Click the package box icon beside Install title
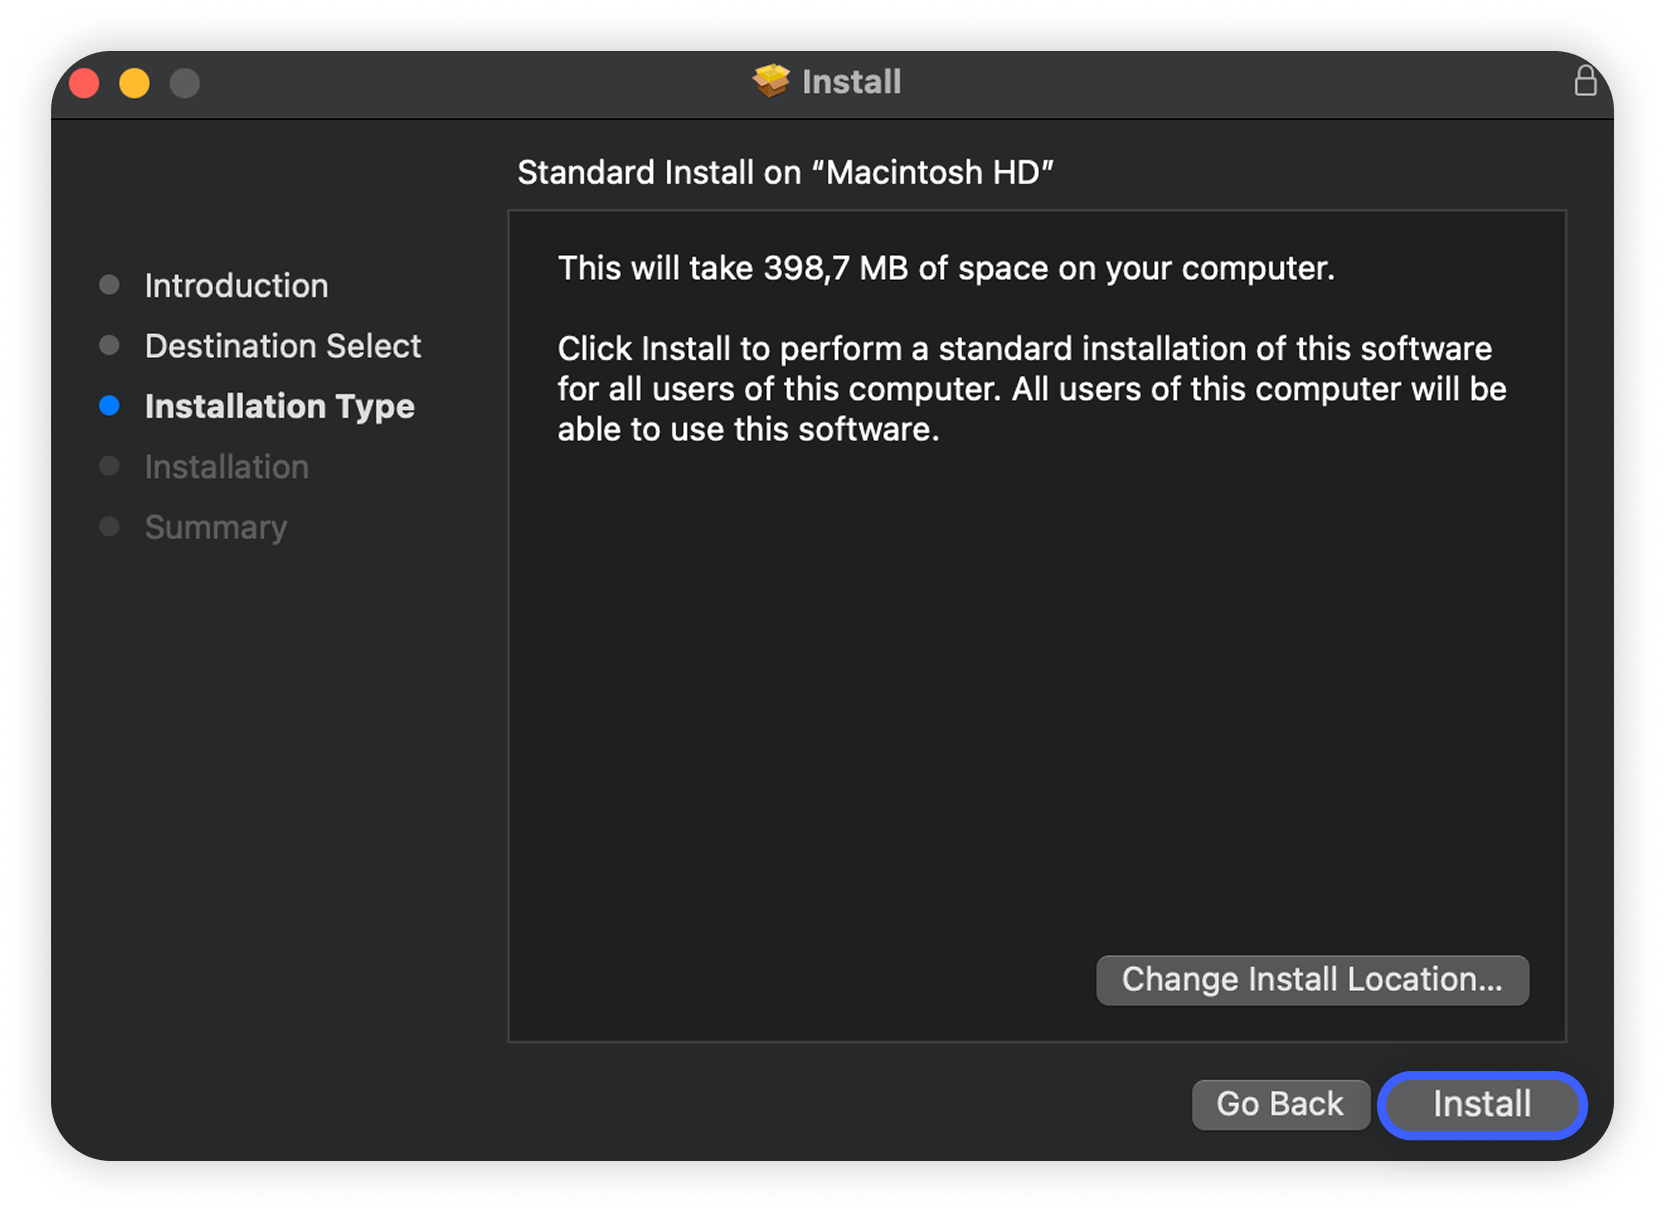 point(771,81)
